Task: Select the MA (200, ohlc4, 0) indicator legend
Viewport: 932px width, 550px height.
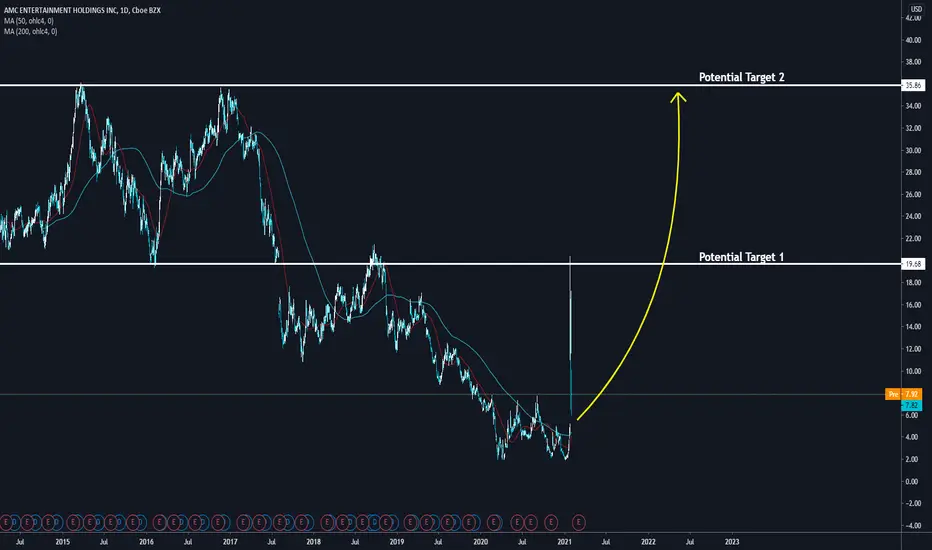Action: coord(30,32)
